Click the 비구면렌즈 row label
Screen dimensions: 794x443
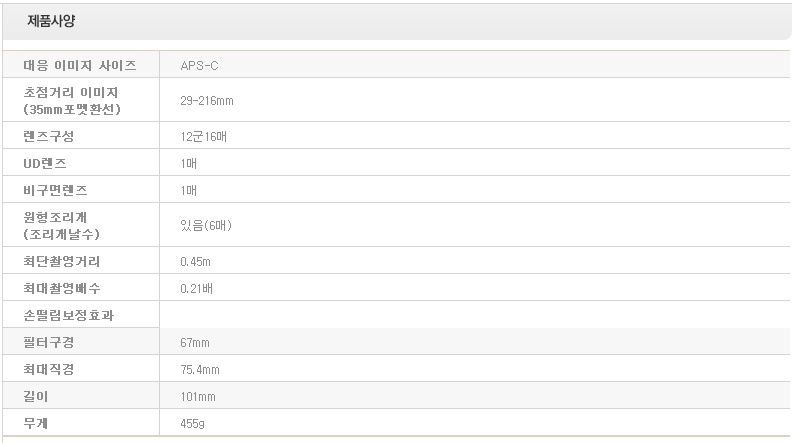[x=55, y=189]
